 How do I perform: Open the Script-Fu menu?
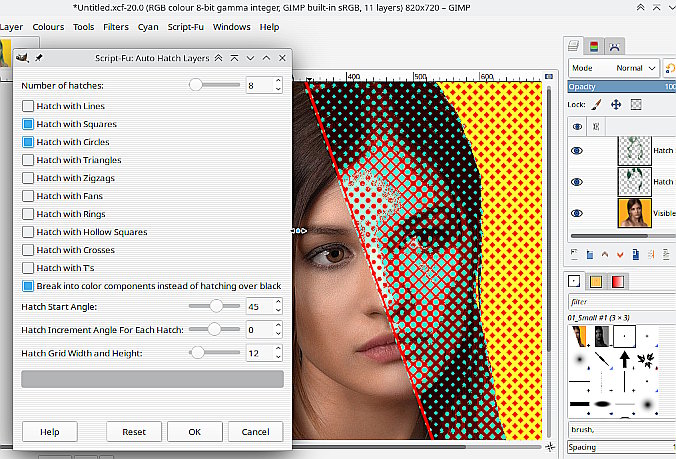185,27
